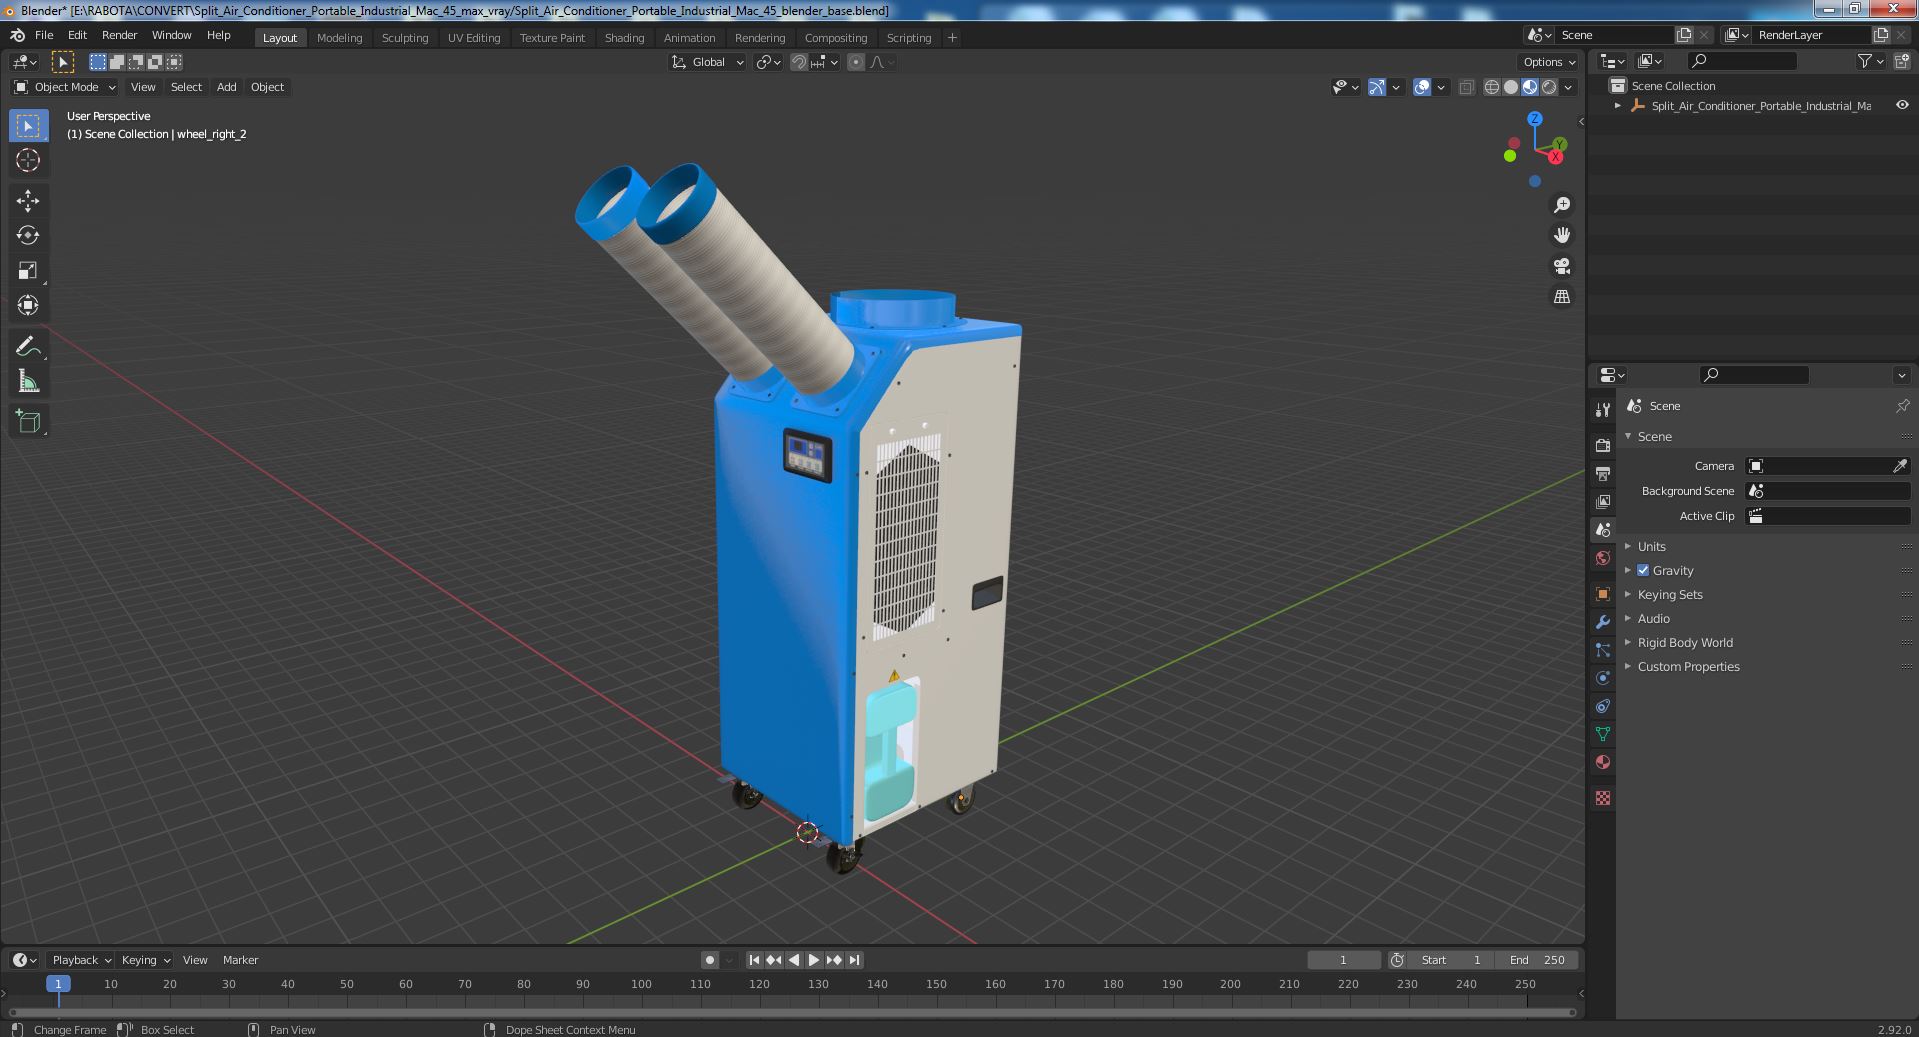Switch perspective/orthographic grid icon

click(x=1562, y=297)
